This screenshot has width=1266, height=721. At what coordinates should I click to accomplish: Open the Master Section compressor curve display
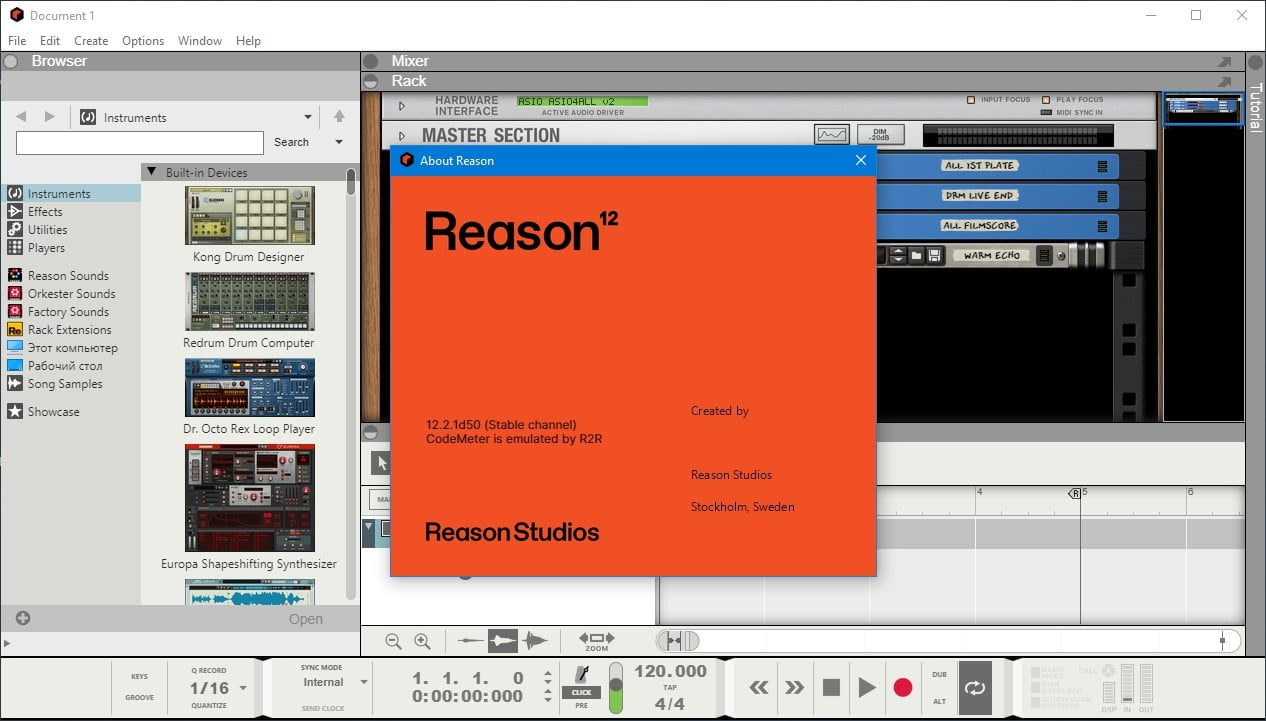[832, 135]
